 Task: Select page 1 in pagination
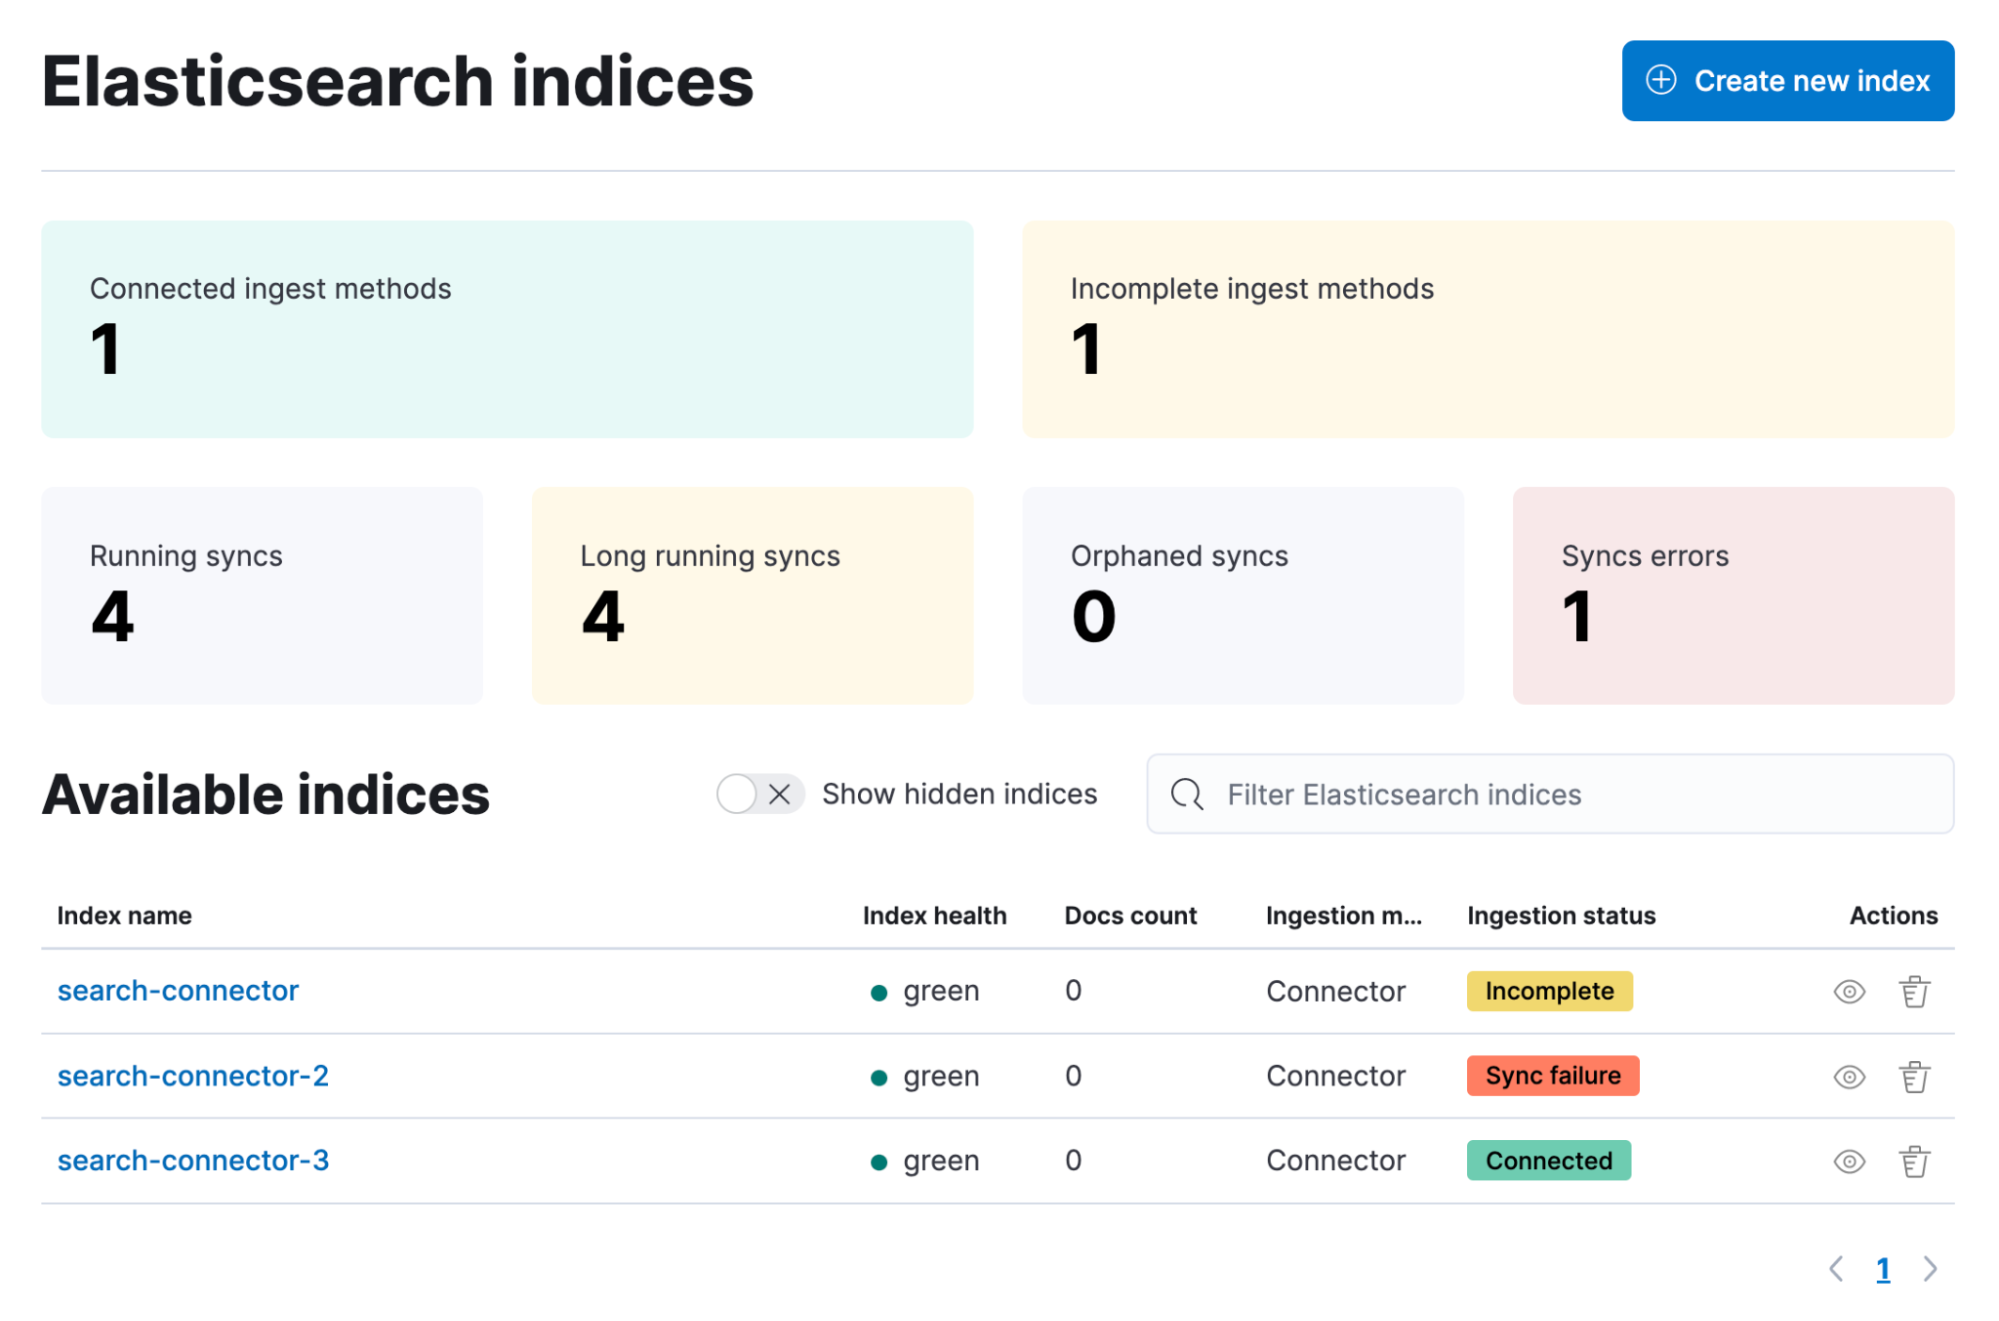point(1883,1269)
